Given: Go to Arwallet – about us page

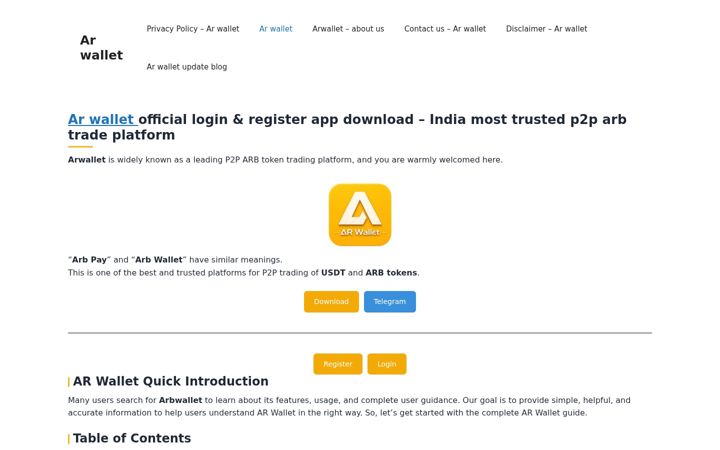Looking at the screenshot, I should (348, 29).
